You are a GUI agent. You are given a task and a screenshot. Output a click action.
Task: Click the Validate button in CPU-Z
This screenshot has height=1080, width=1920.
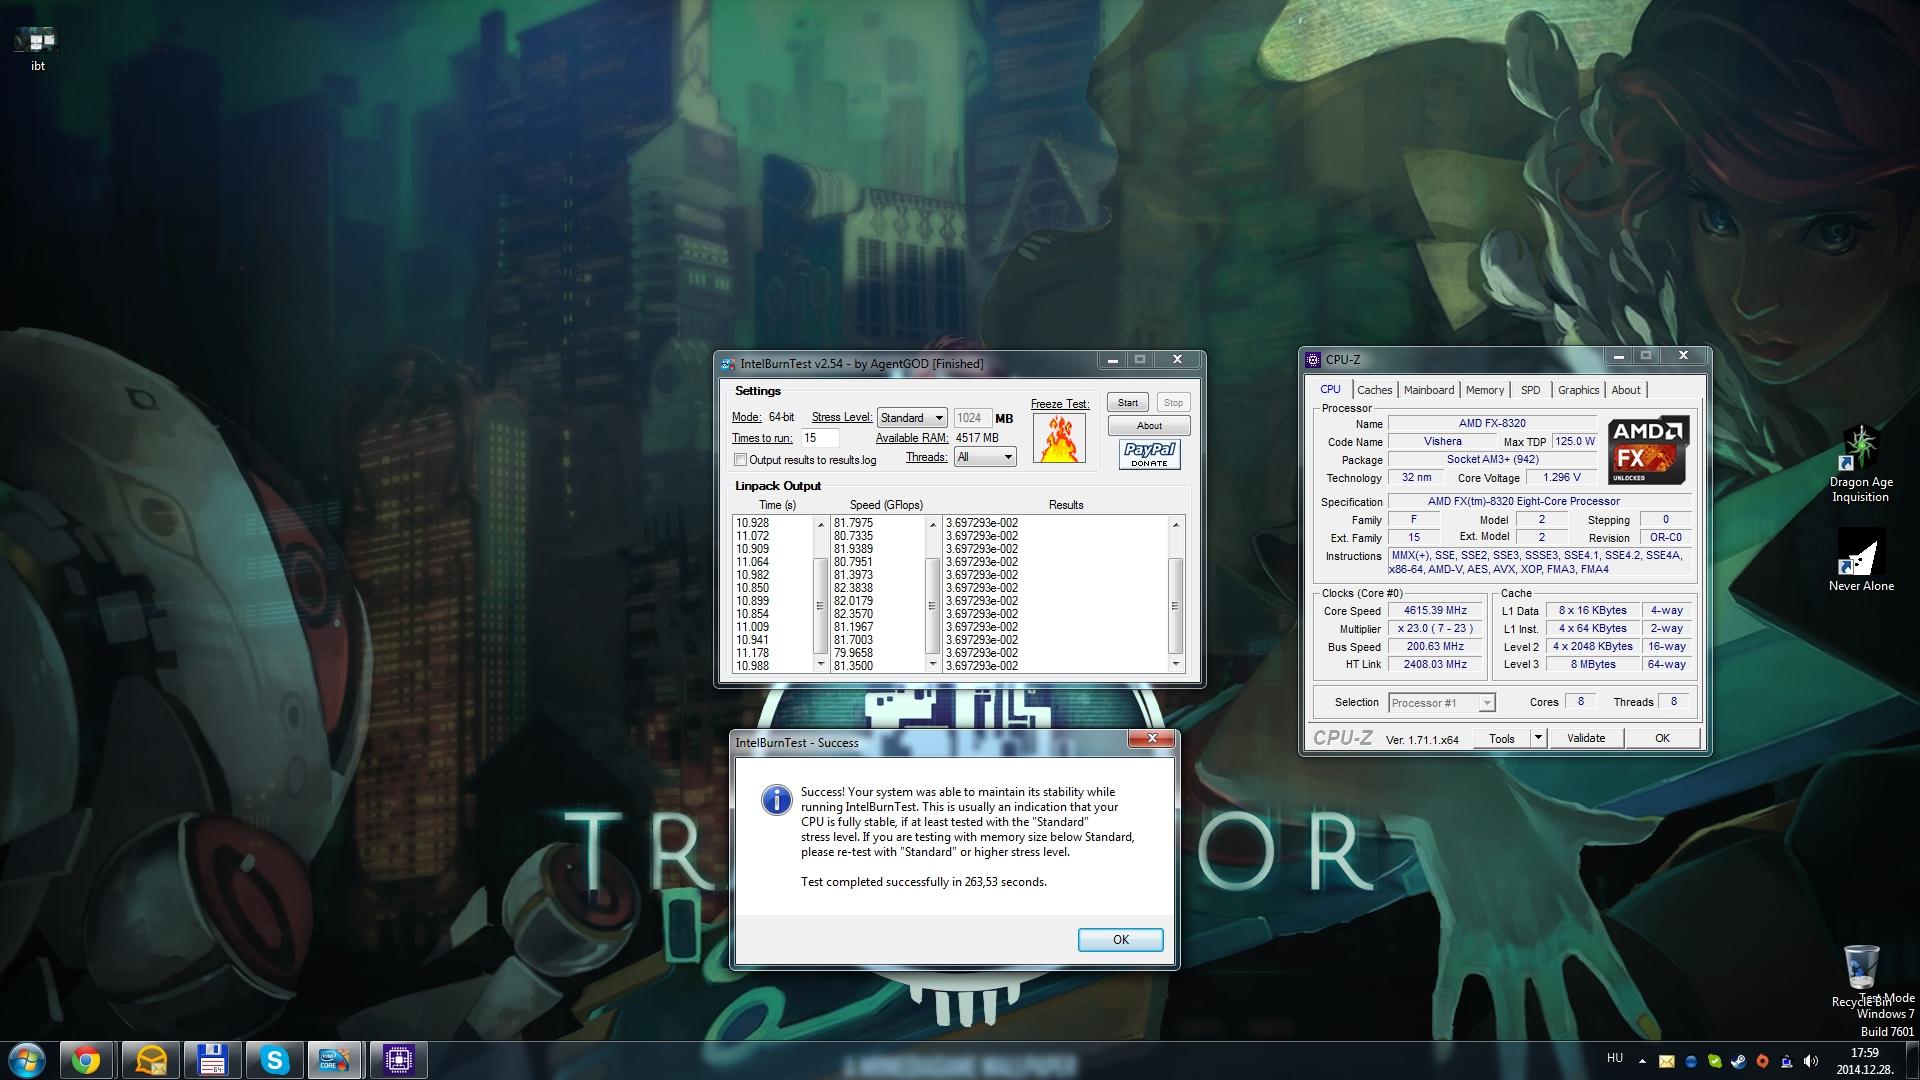(x=1585, y=738)
